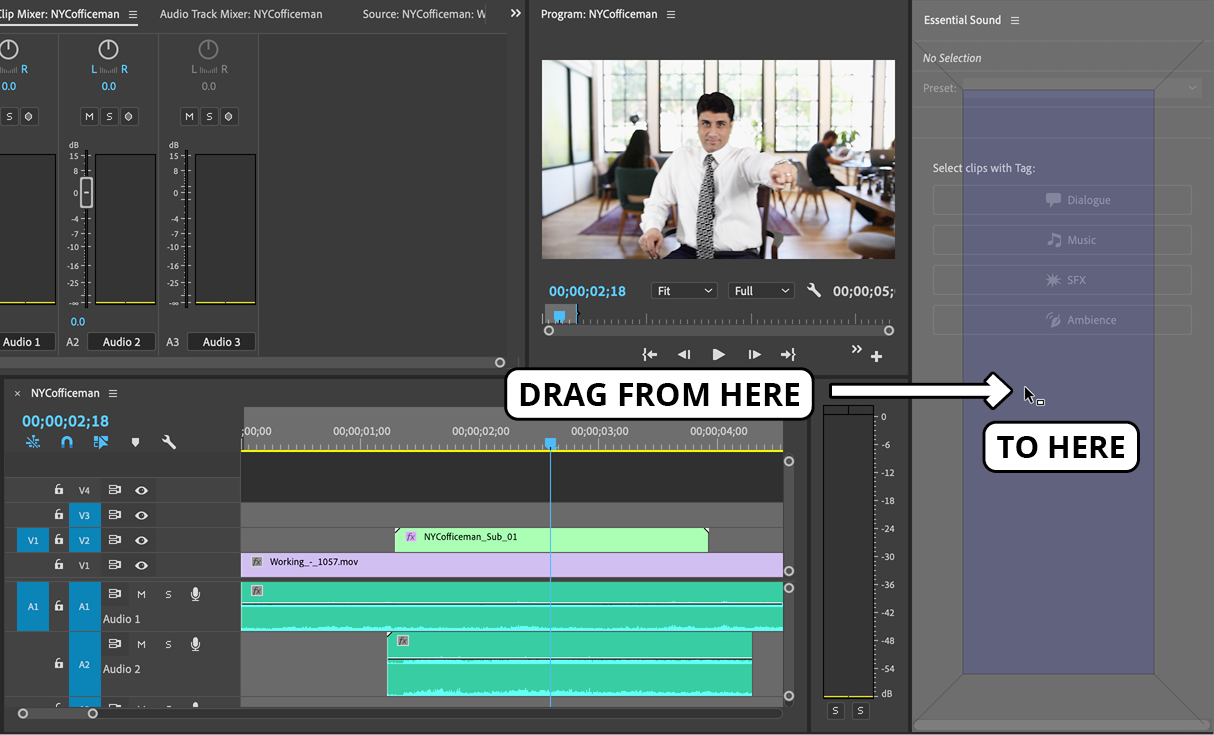
Task: Toggle Snap in Timeline magnet icon
Action: pyautogui.click(x=67, y=442)
